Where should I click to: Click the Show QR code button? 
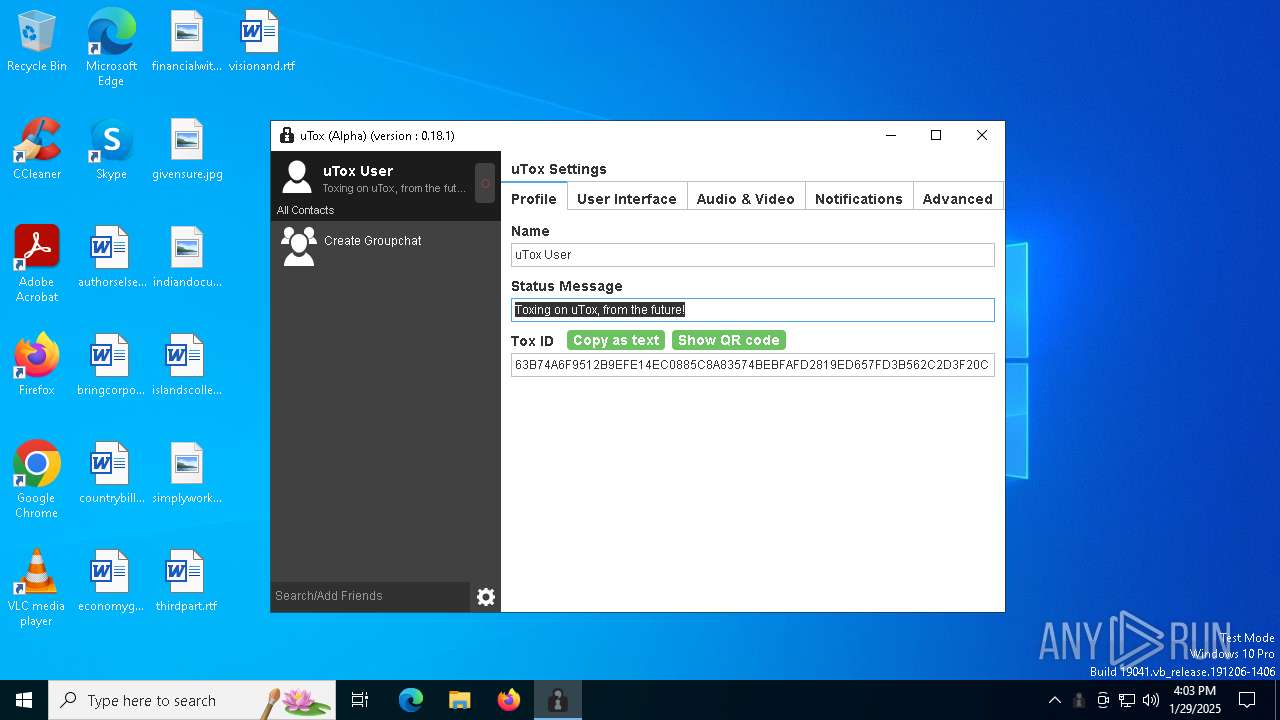pos(729,340)
